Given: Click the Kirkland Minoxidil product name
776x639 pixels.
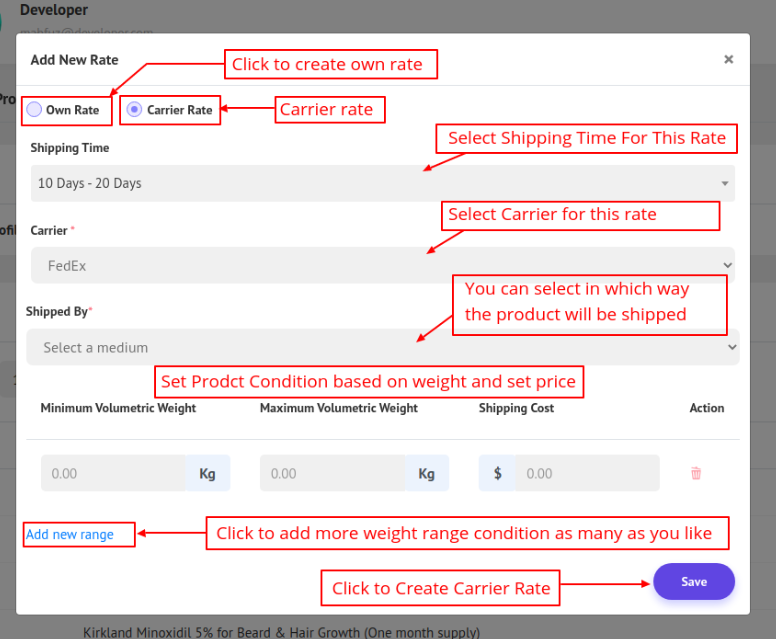Looking at the screenshot, I should click(x=281, y=632).
